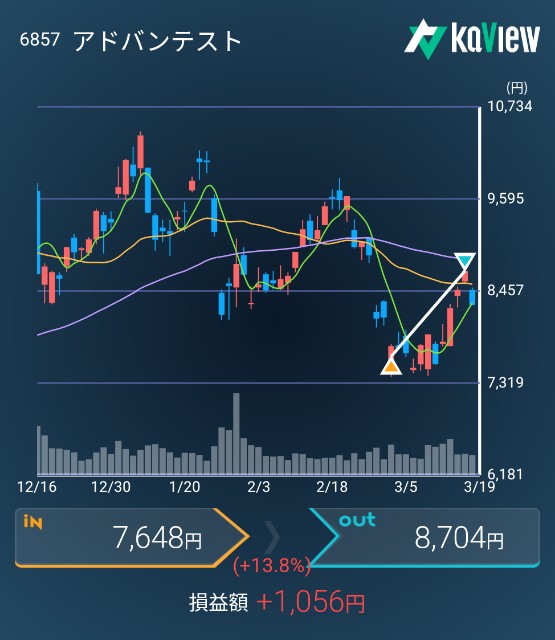Click the tallest volume bar
The width and height of the screenshot is (555, 640).
point(236,434)
